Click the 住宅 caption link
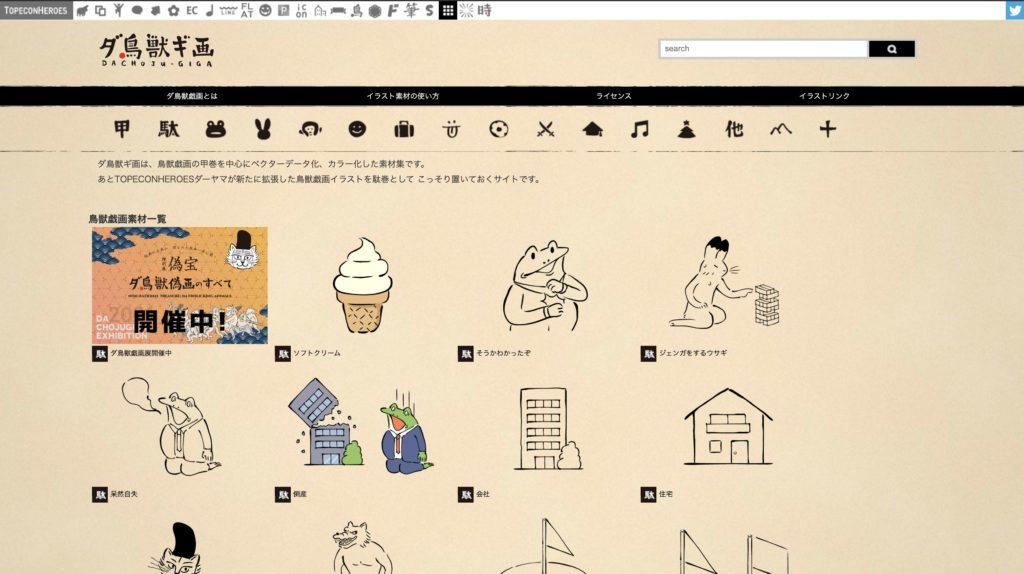The height and width of the screenshot is (574, 1024). [x=665, y=494]
